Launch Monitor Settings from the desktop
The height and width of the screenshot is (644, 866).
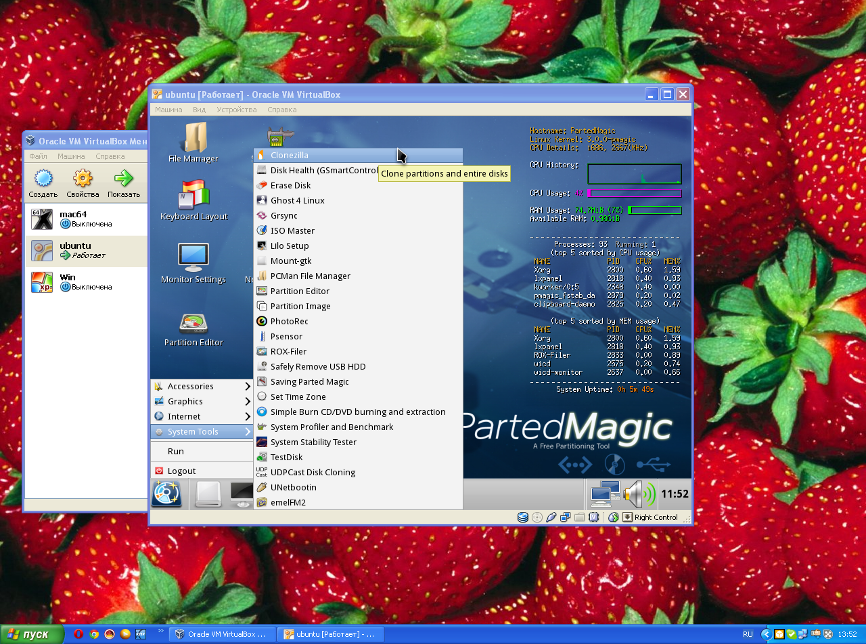pyautogui.click(x=193, y=262)
